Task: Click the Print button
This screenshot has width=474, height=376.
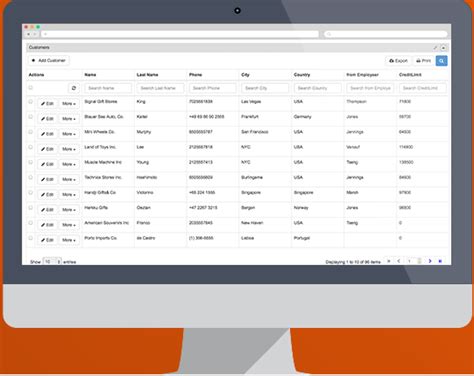Action: point(423,61)
